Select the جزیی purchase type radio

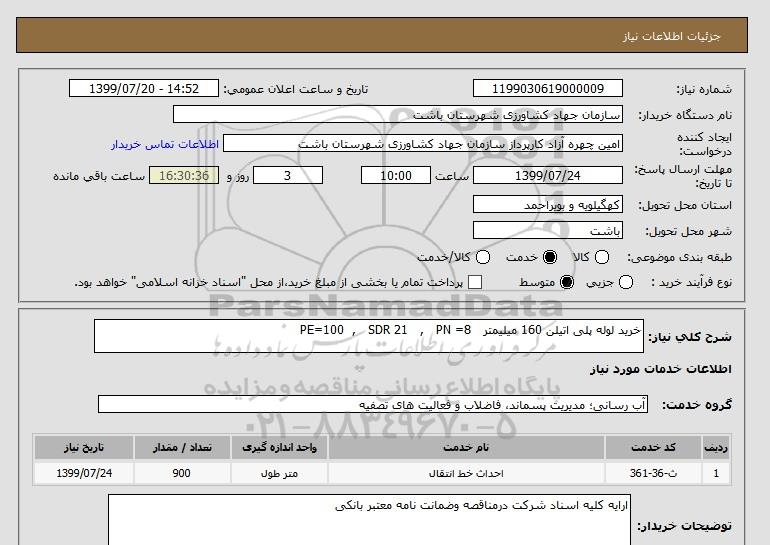pyautogui.click(x=626, y=283)
